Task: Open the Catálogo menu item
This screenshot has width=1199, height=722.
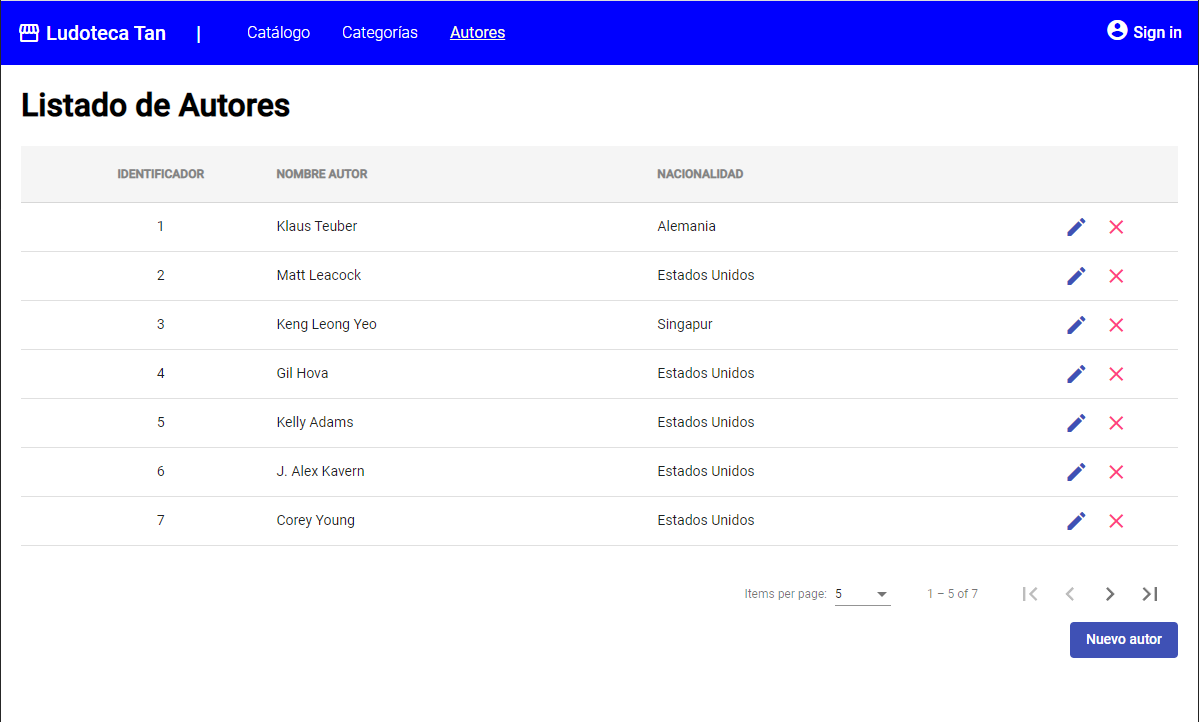Action: [278, 32]
